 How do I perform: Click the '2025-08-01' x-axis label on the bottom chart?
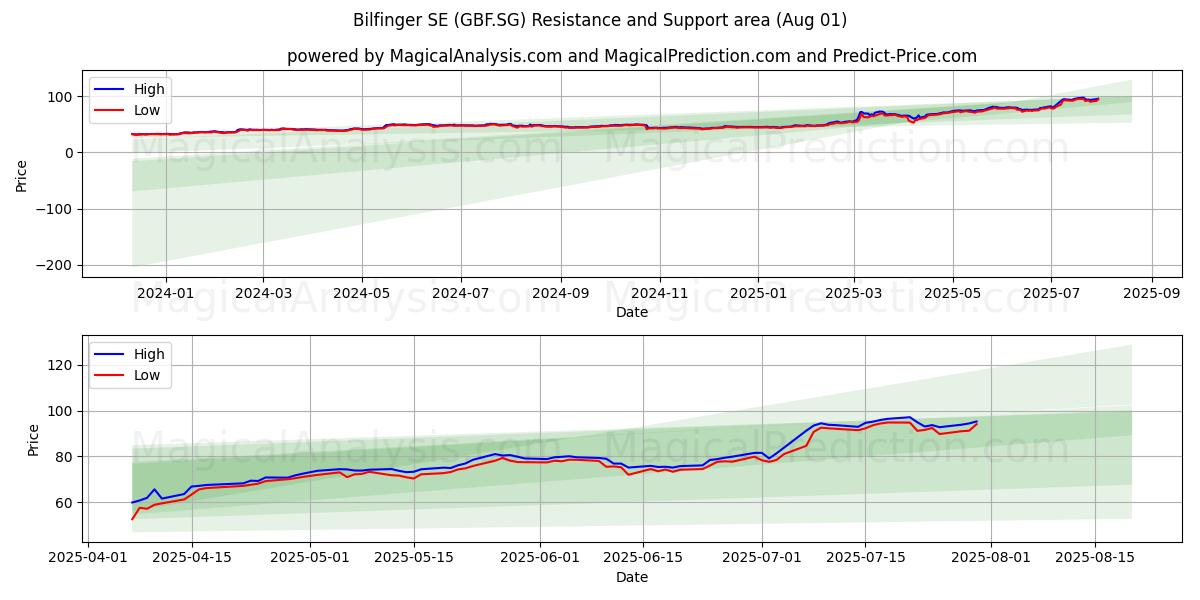[991, 558]
